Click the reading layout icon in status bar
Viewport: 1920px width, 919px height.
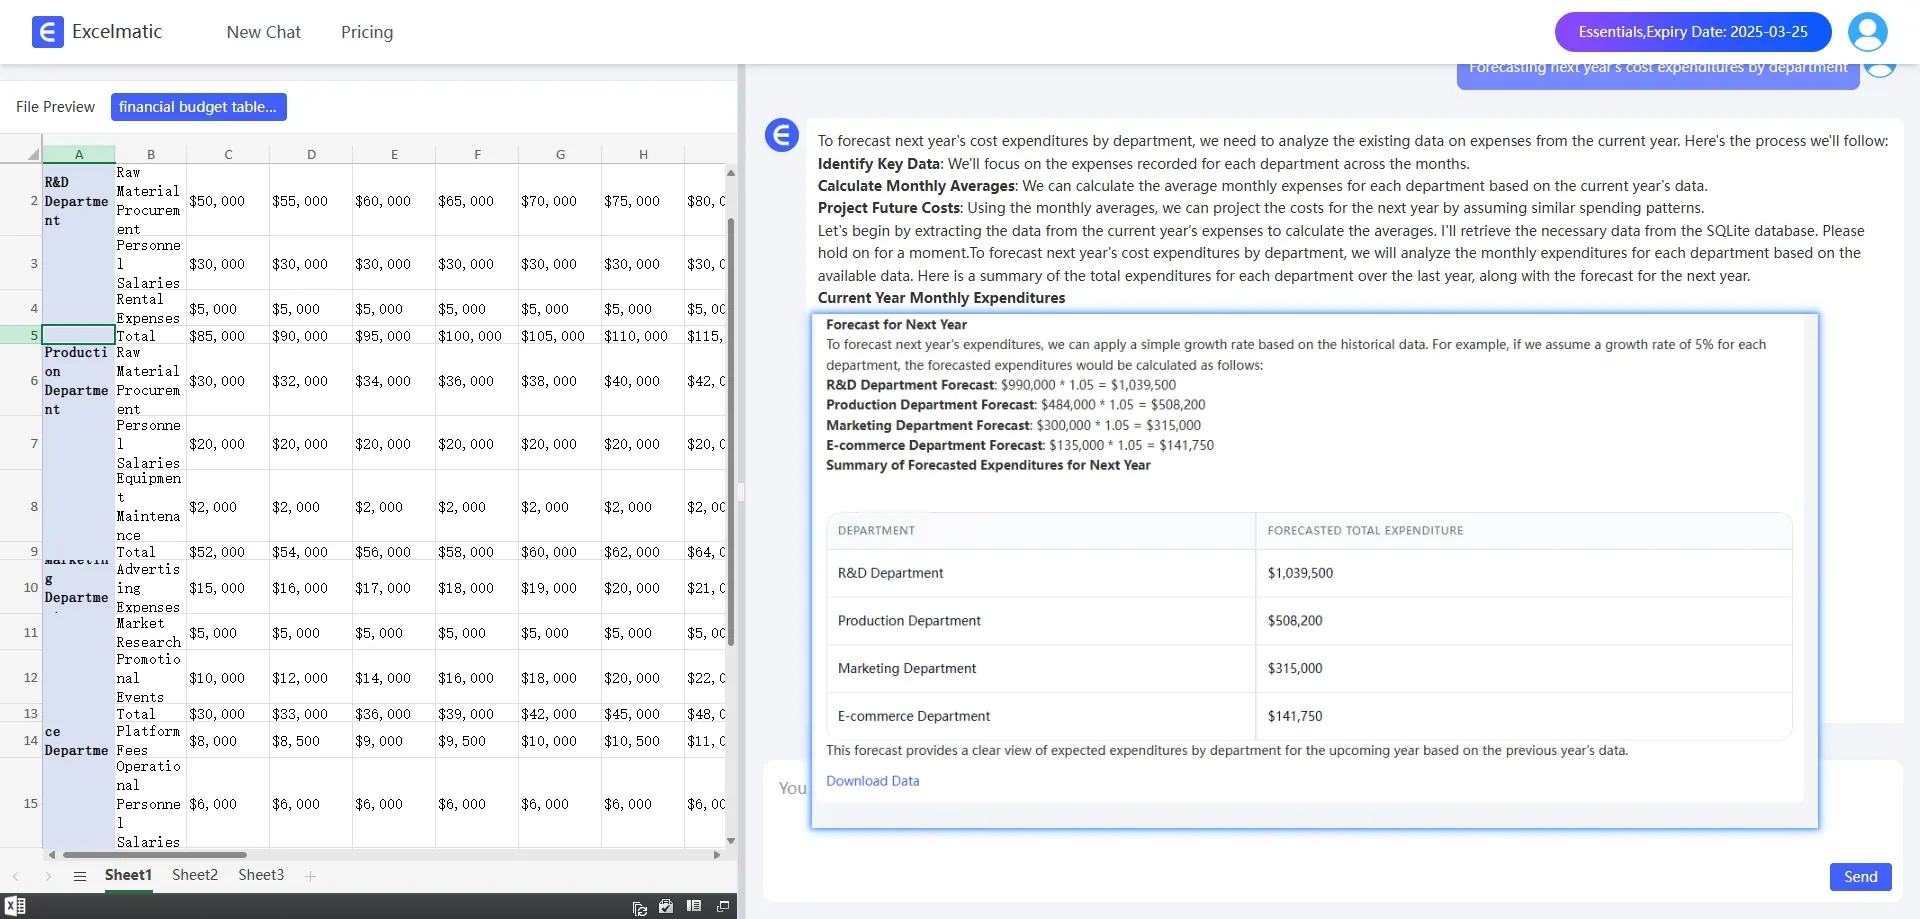point(694,906)
